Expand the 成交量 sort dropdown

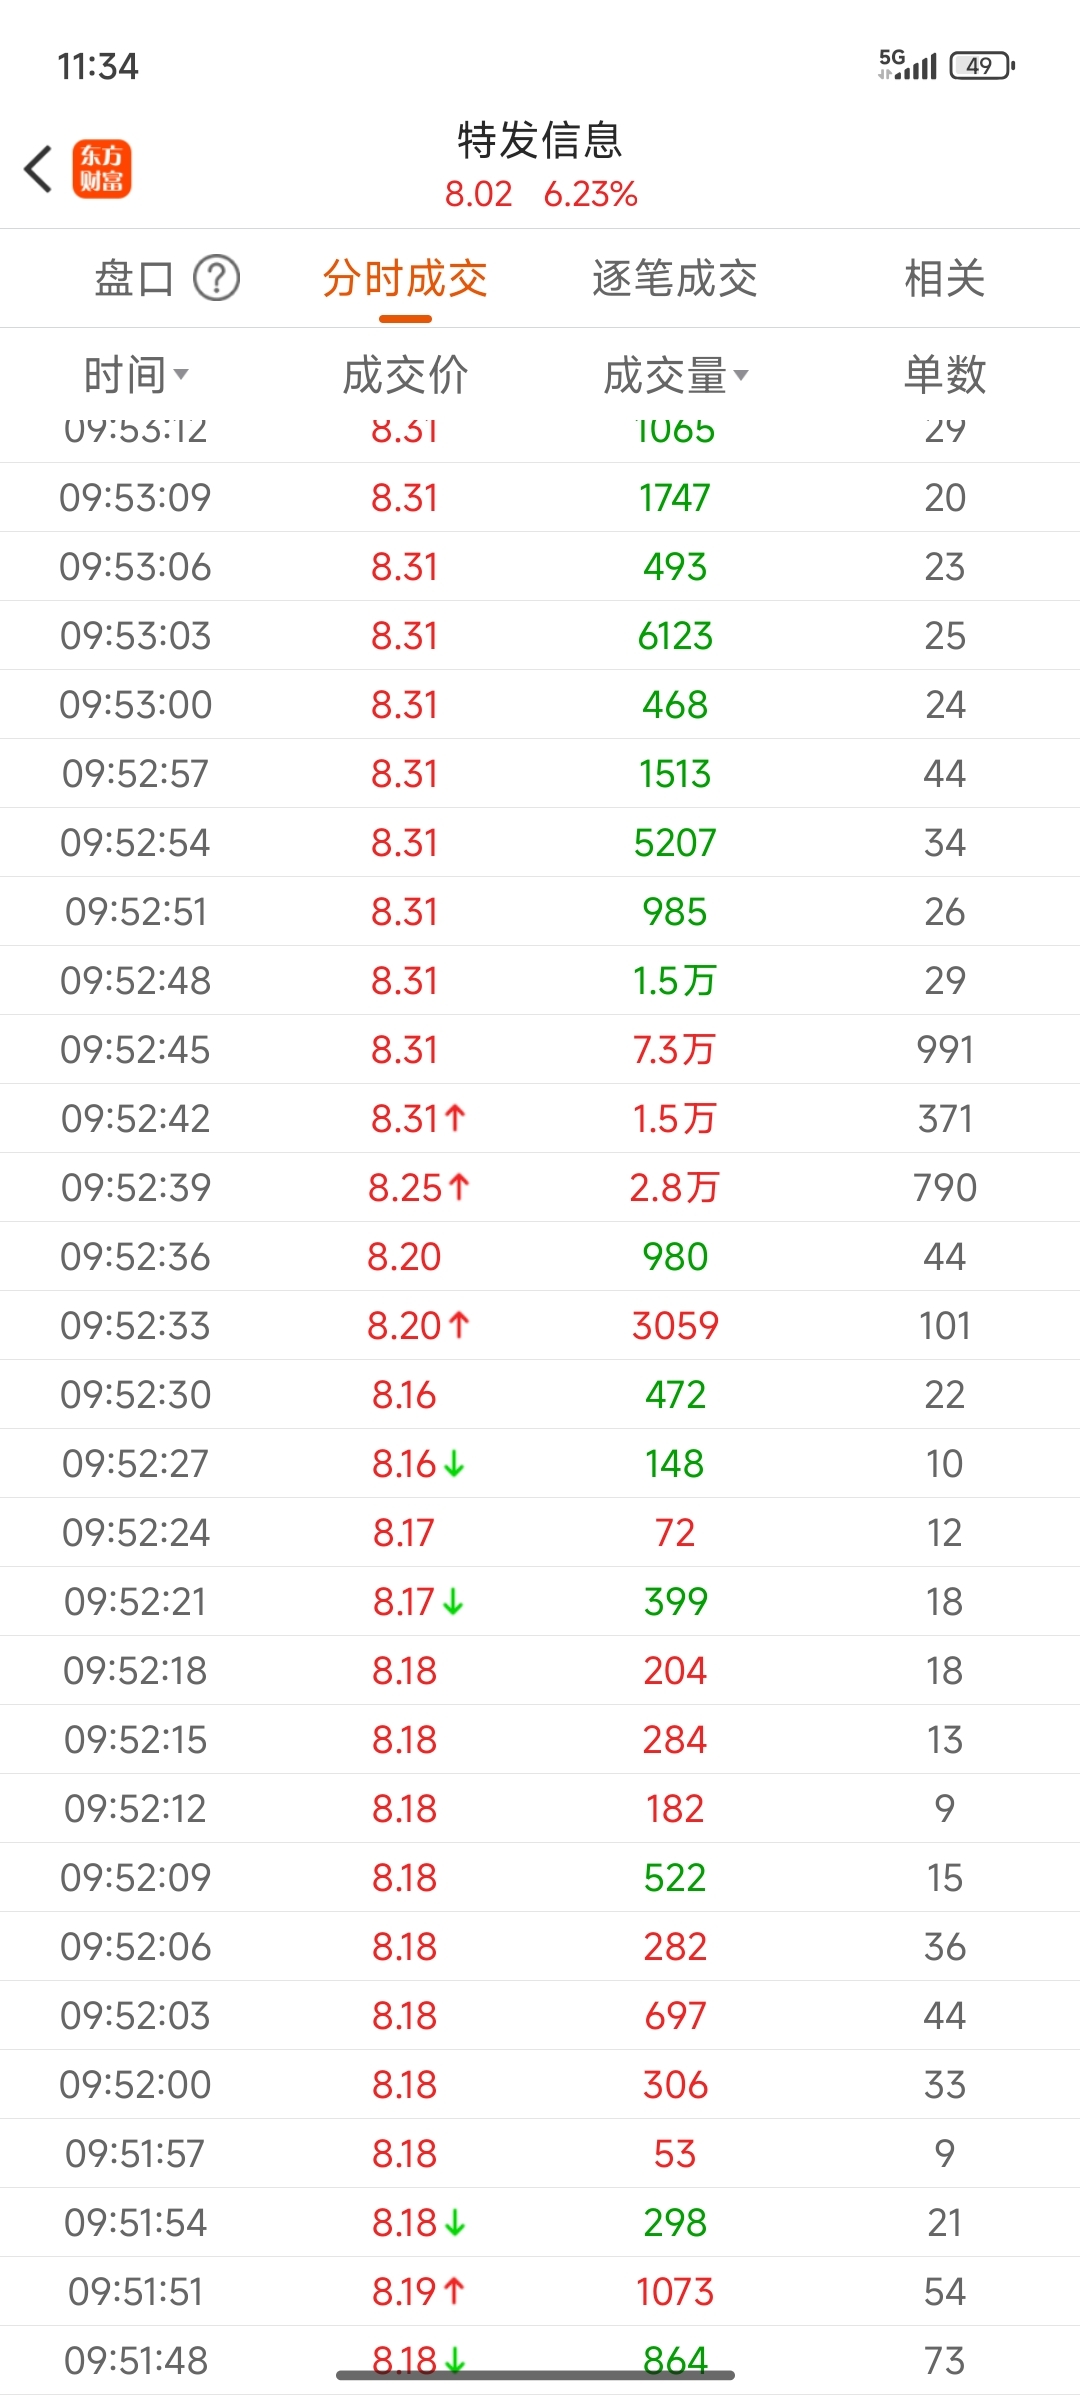741,375
